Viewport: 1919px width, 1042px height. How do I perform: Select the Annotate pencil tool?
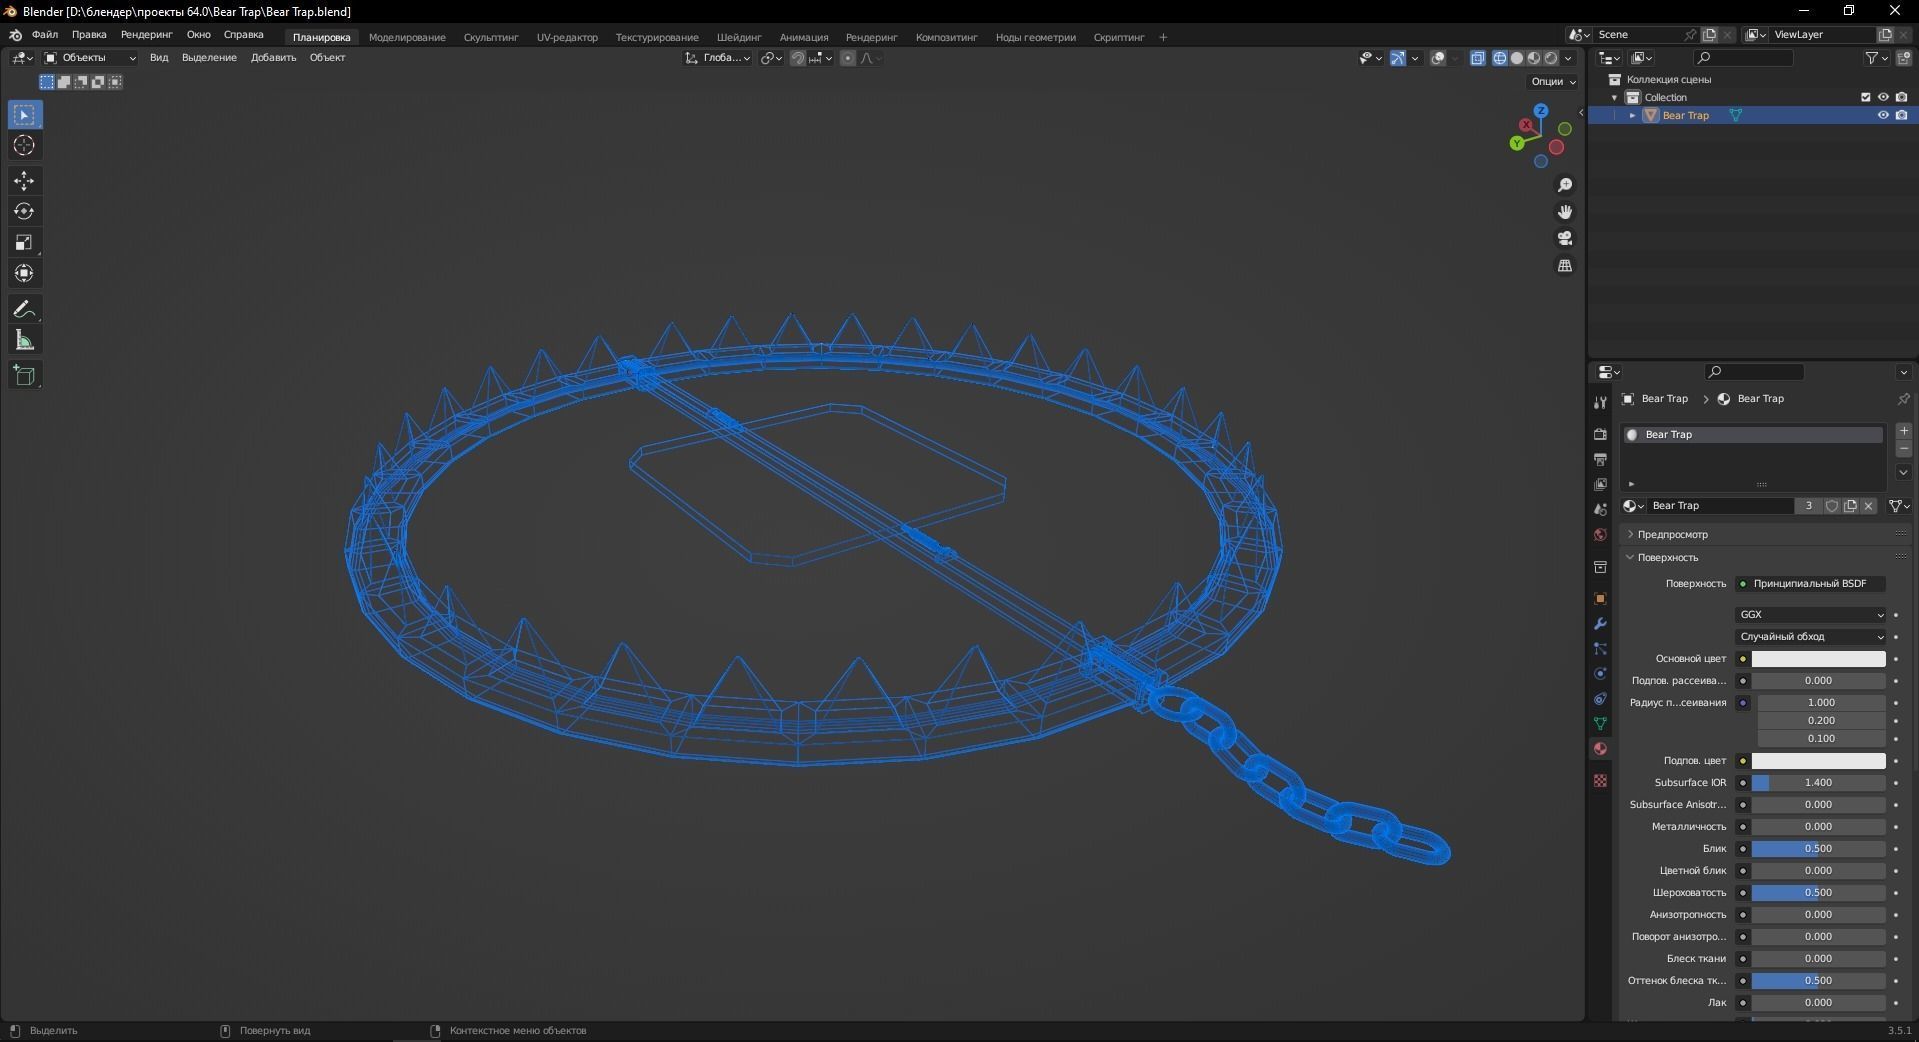(x=25, y=310)
